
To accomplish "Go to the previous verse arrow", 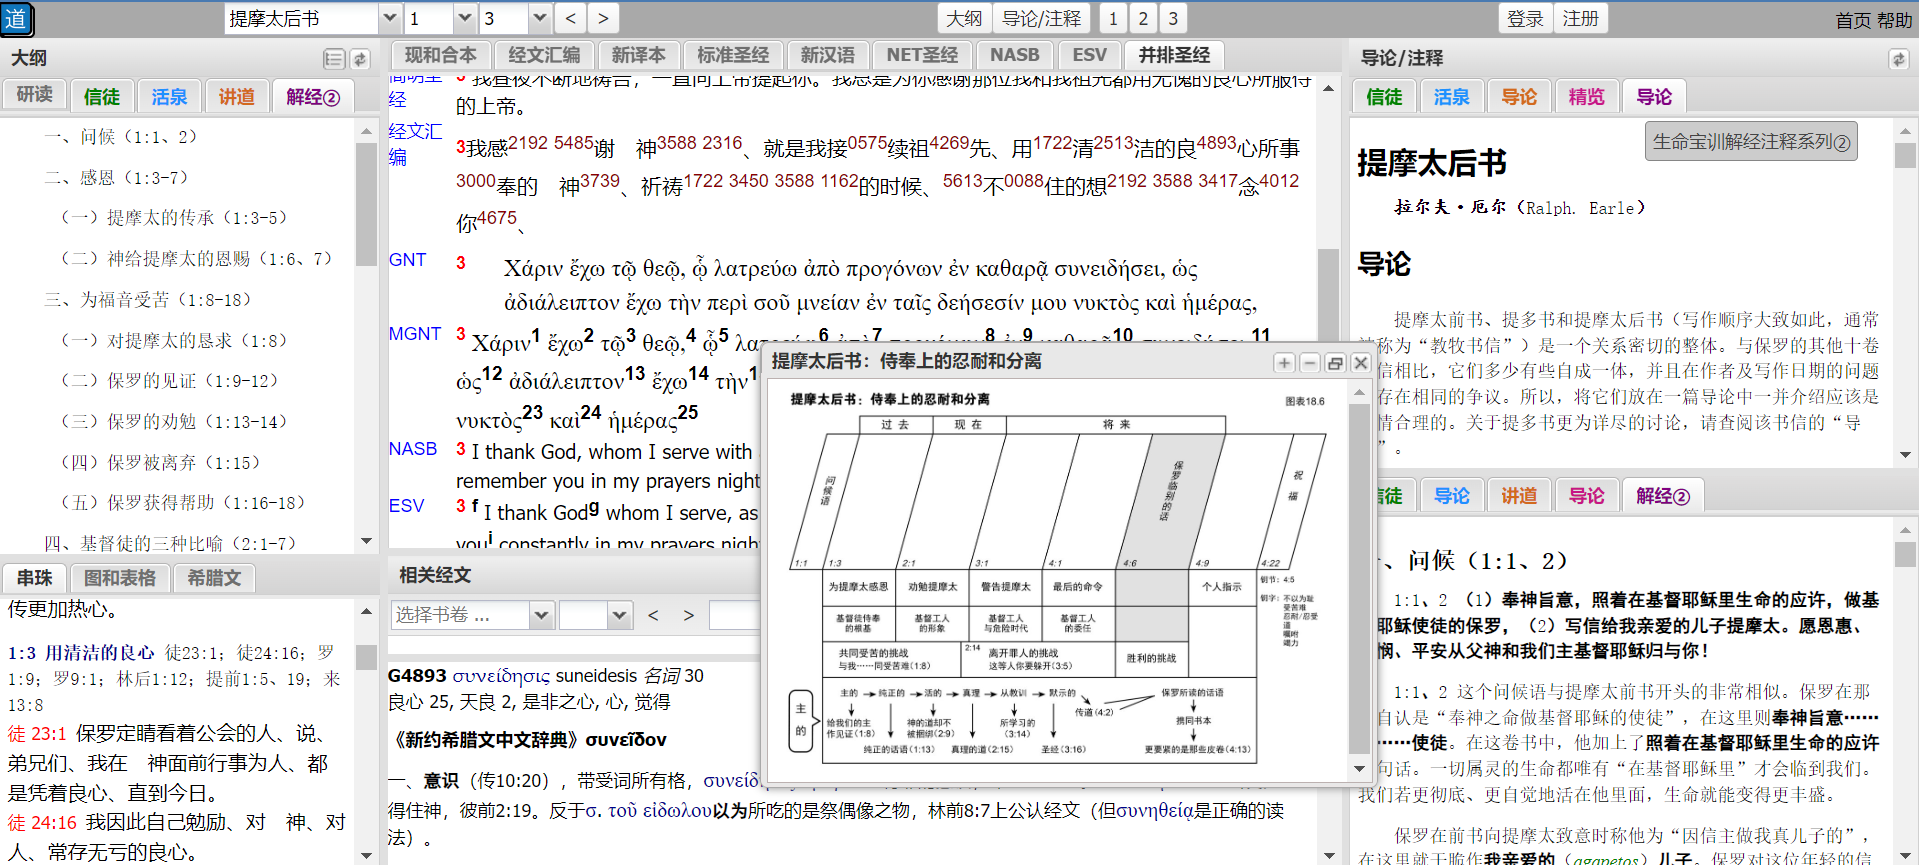I will tap(570, 18).
